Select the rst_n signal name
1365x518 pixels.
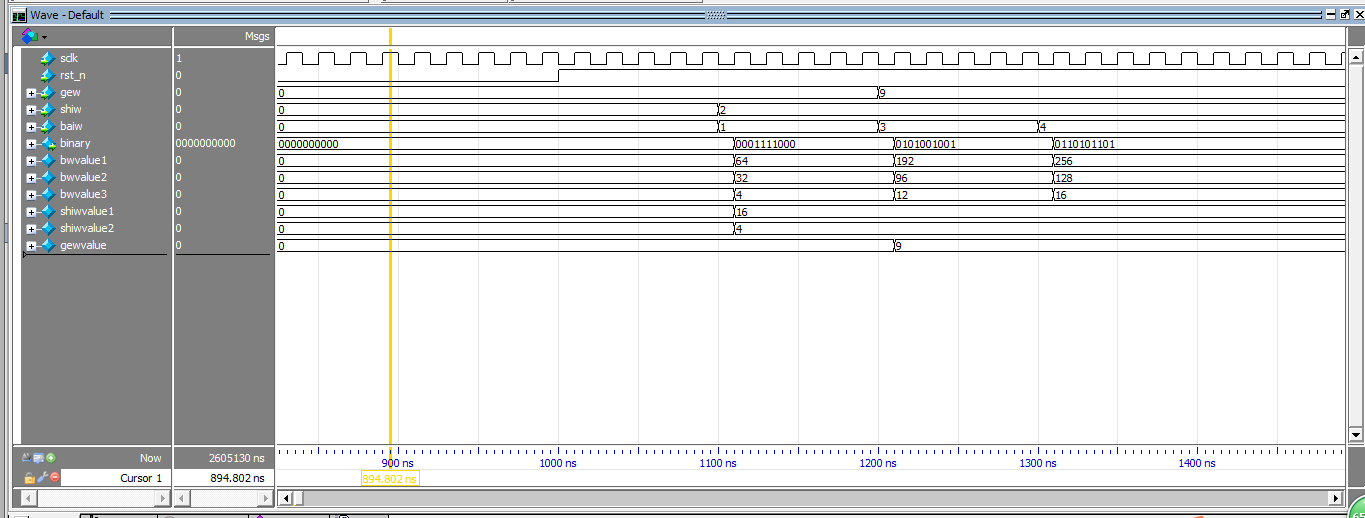(x=73, y=76)
